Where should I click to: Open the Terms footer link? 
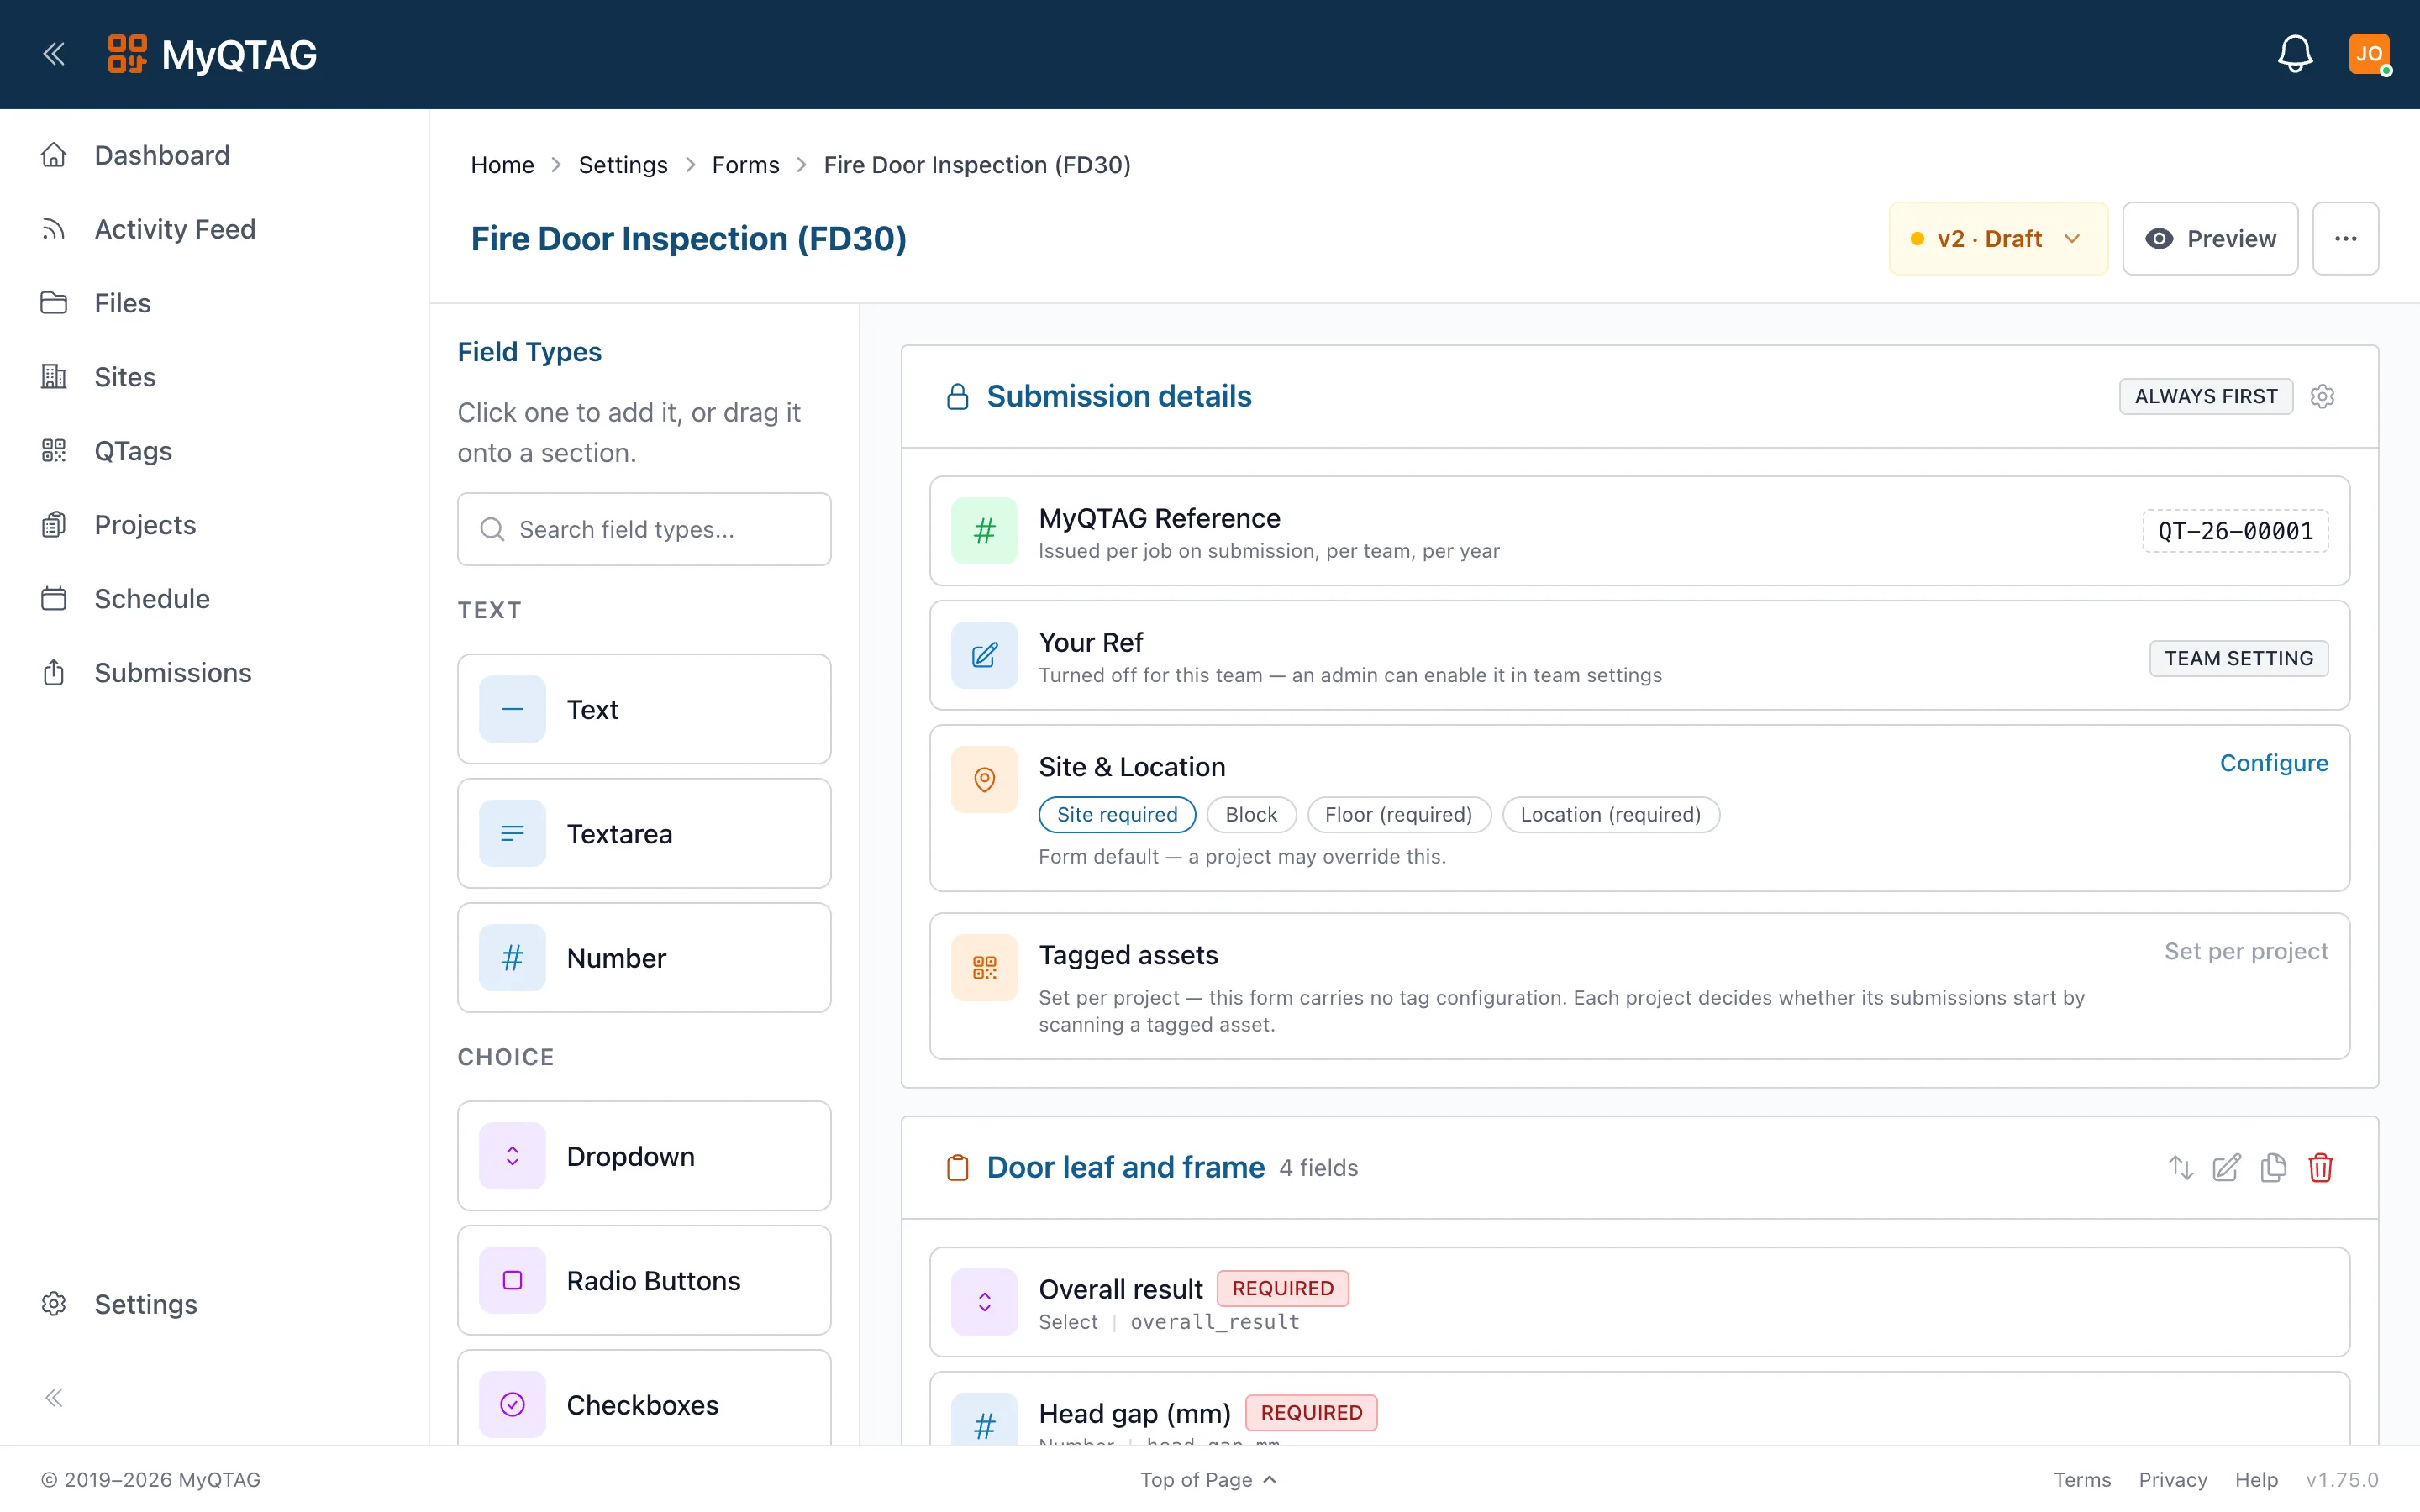(x=2082, y=1480)
